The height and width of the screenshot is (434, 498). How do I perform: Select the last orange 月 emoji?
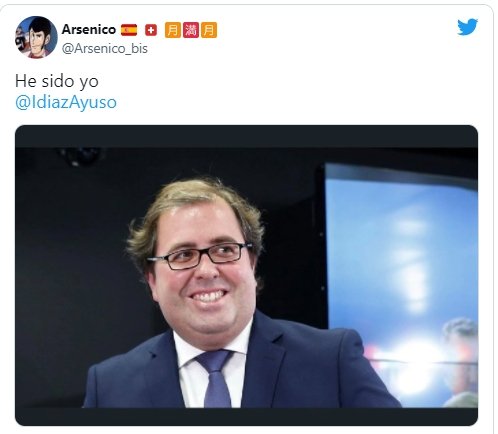pos(209,30)
